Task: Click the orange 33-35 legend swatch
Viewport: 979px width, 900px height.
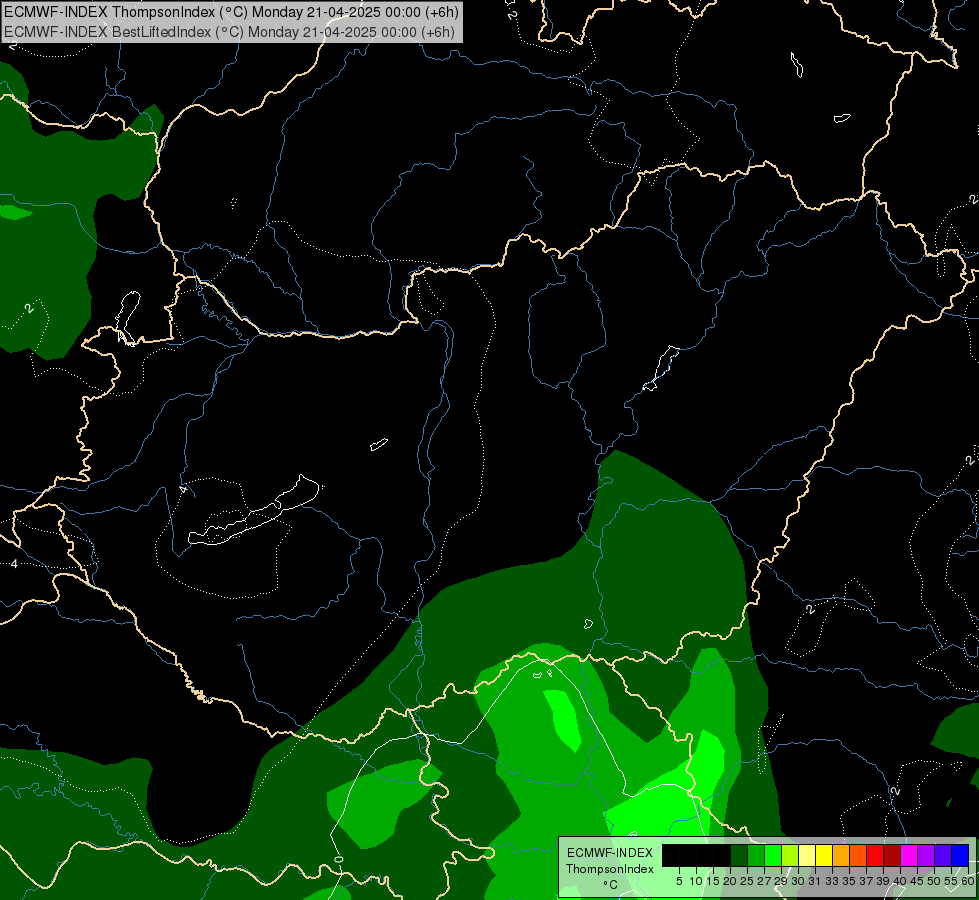Action: 841,855
